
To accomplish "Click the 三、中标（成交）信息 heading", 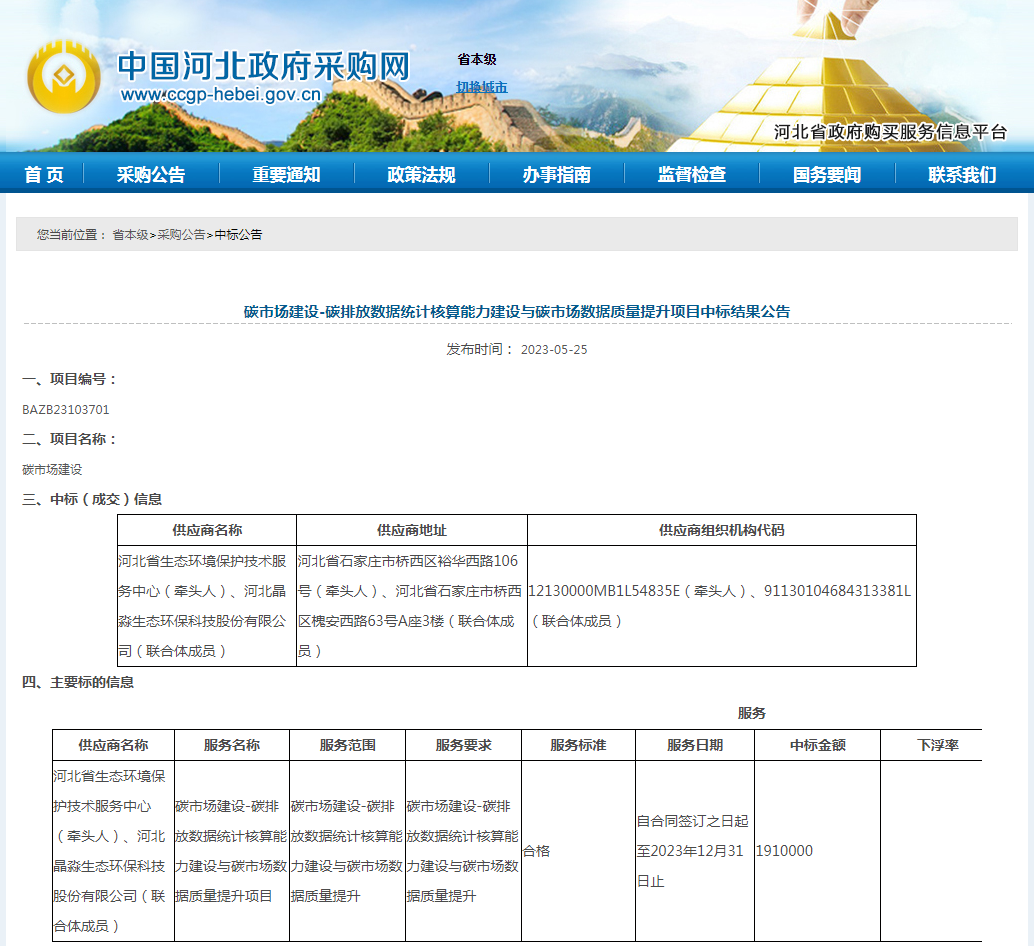I will tap(92, 499).
